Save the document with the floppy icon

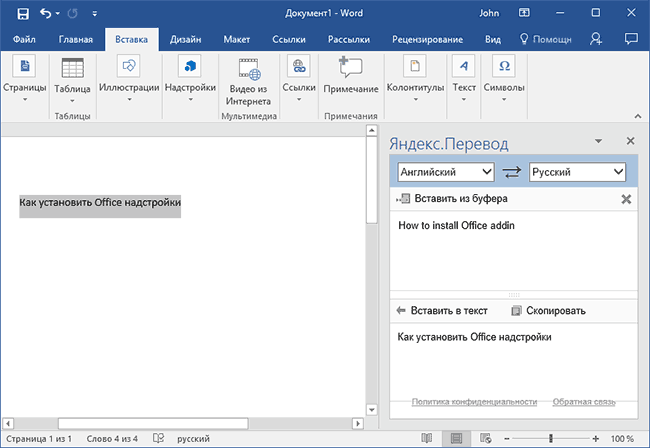23,14
